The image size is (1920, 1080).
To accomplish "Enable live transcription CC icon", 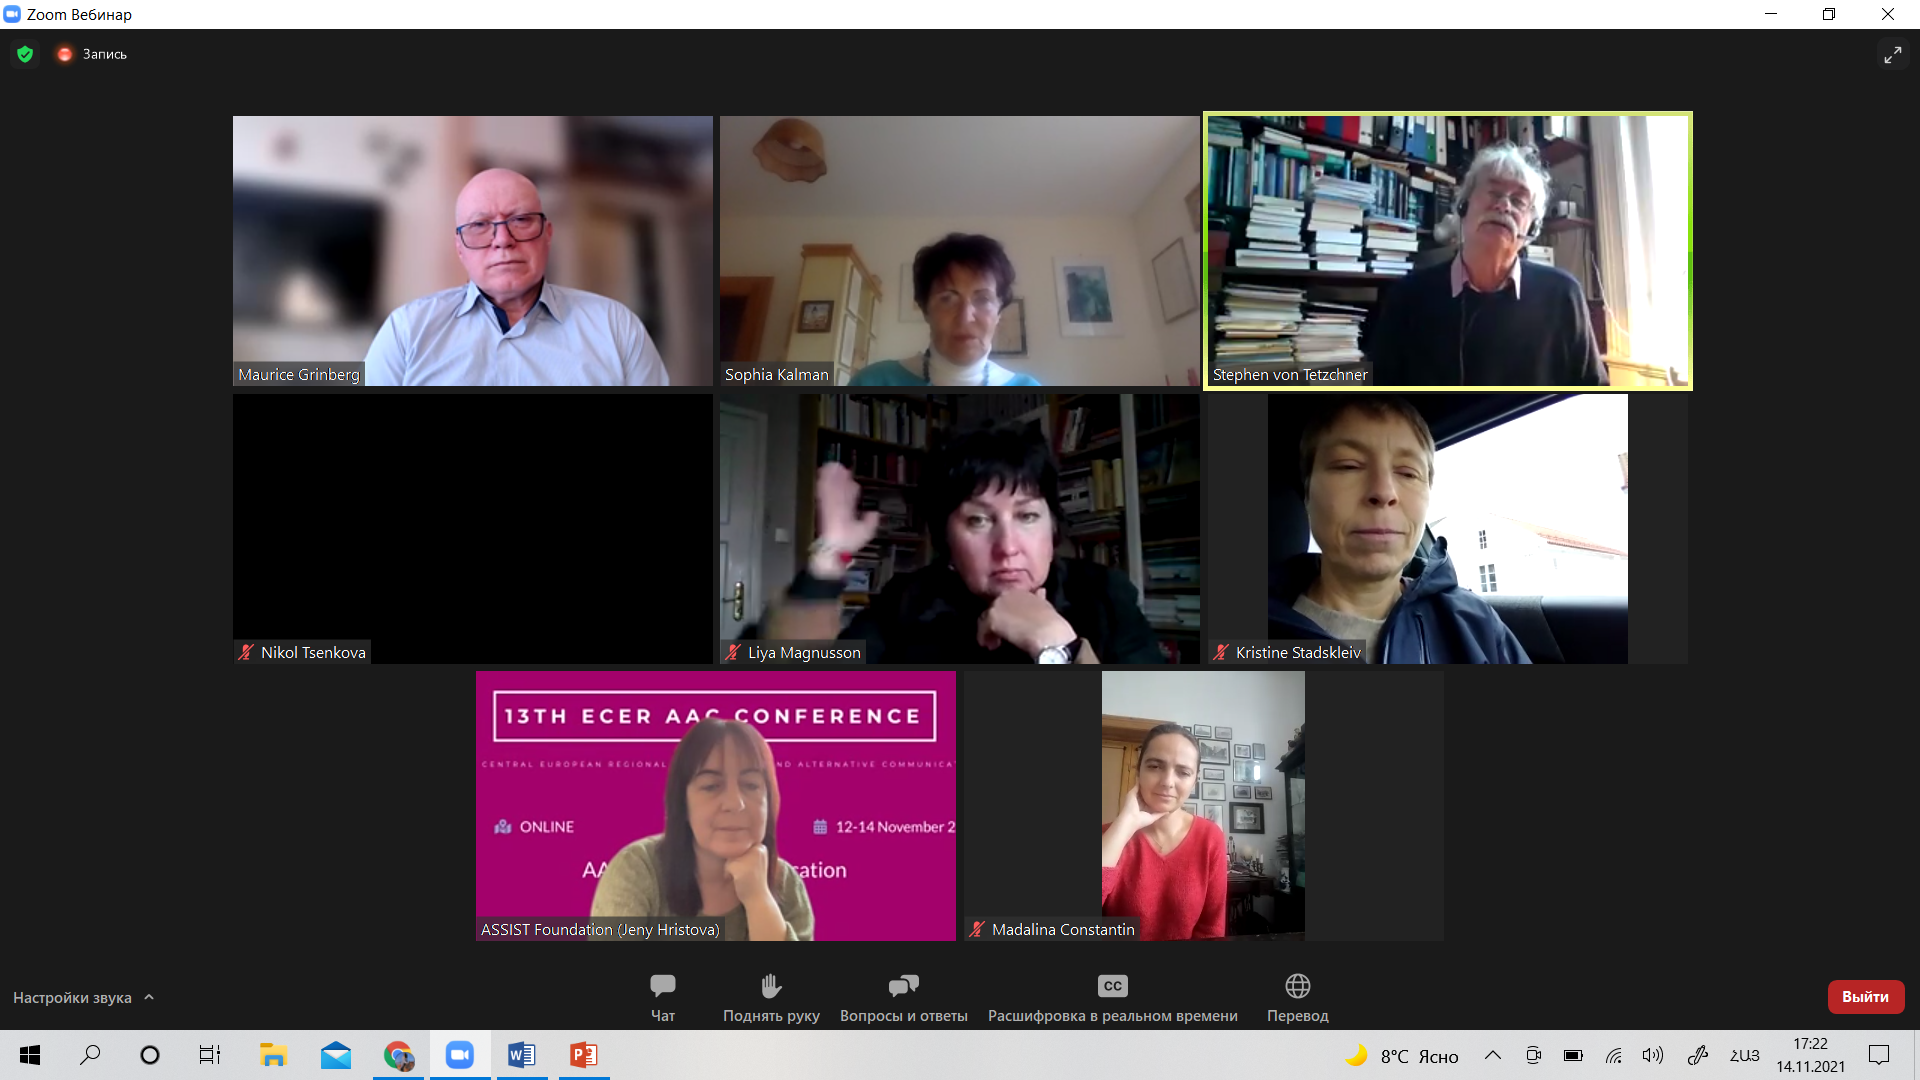I will 1112,986.
